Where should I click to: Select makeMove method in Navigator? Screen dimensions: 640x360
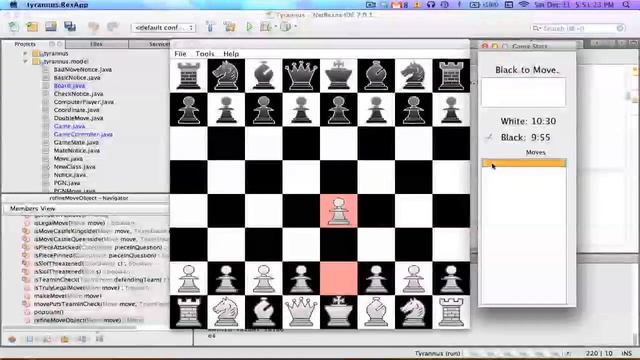coord(68,296)
